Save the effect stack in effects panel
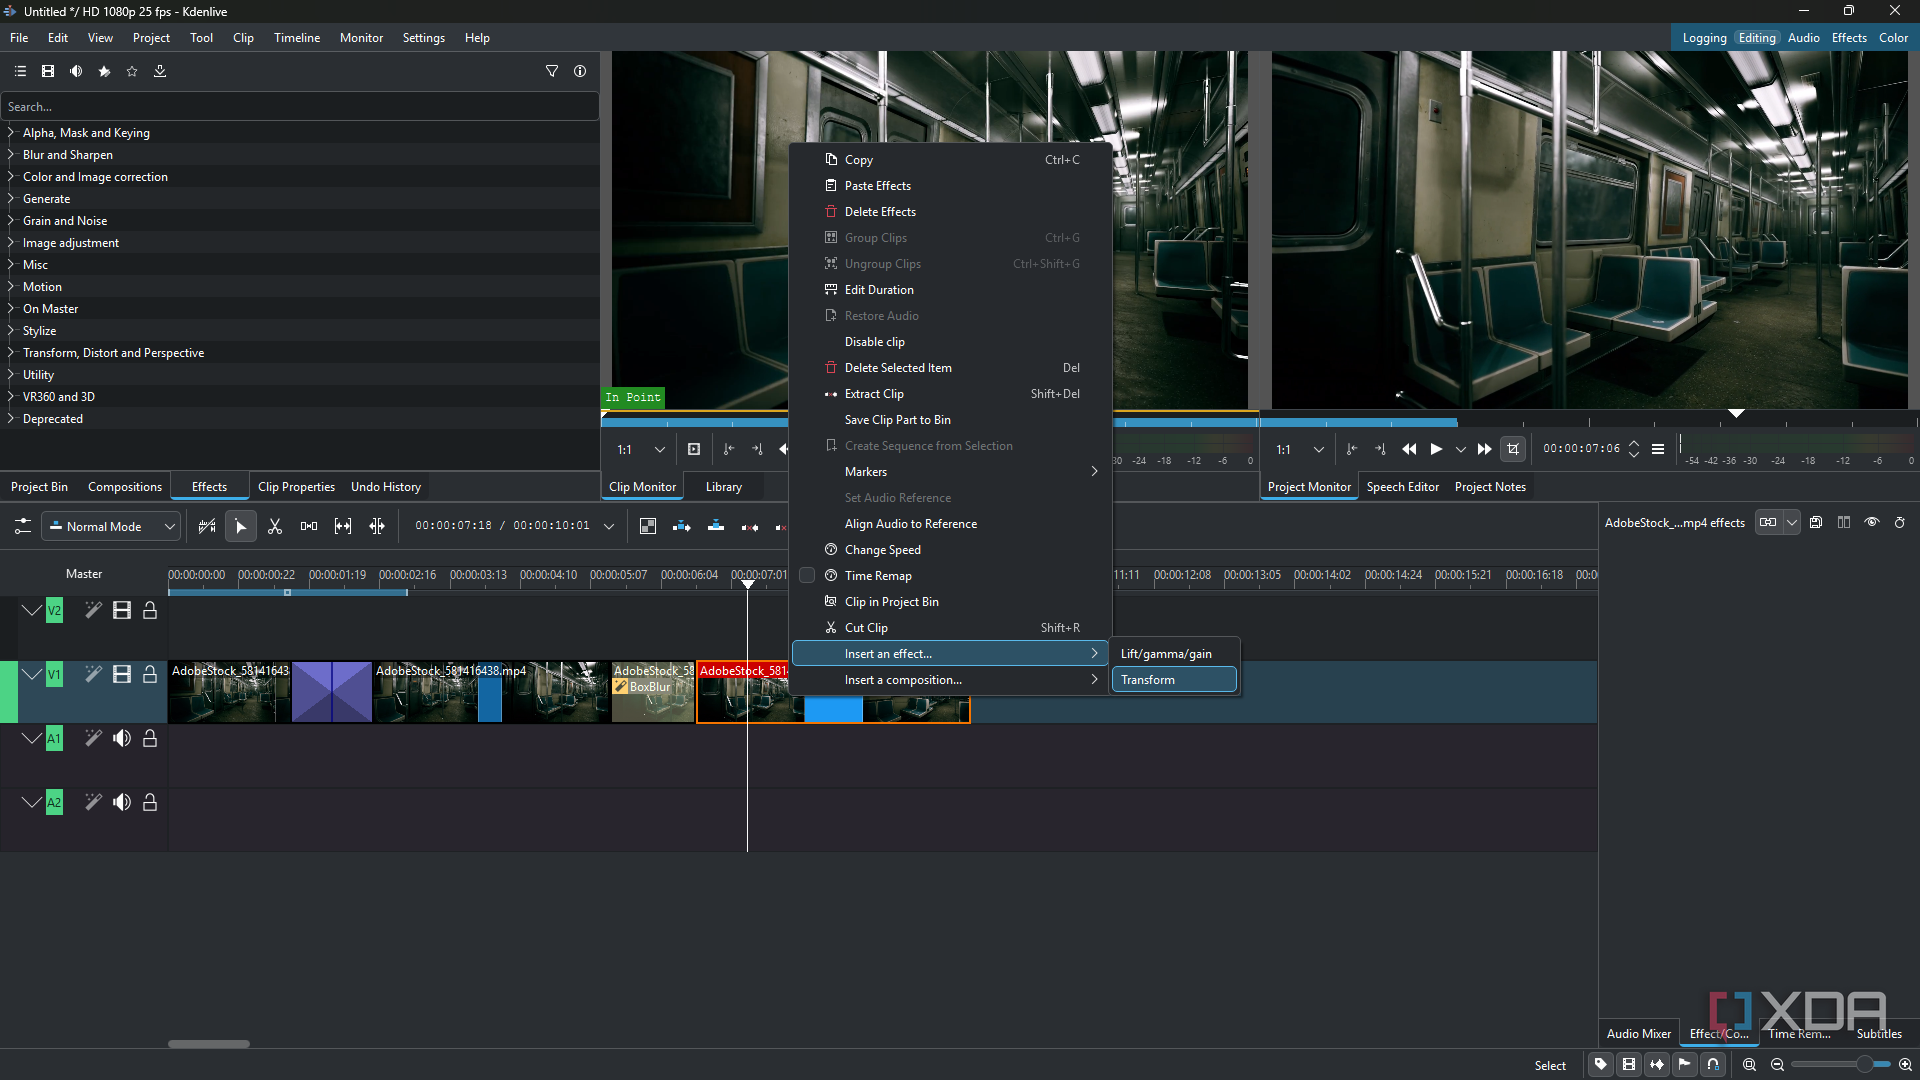 (x=1816, y=523)
